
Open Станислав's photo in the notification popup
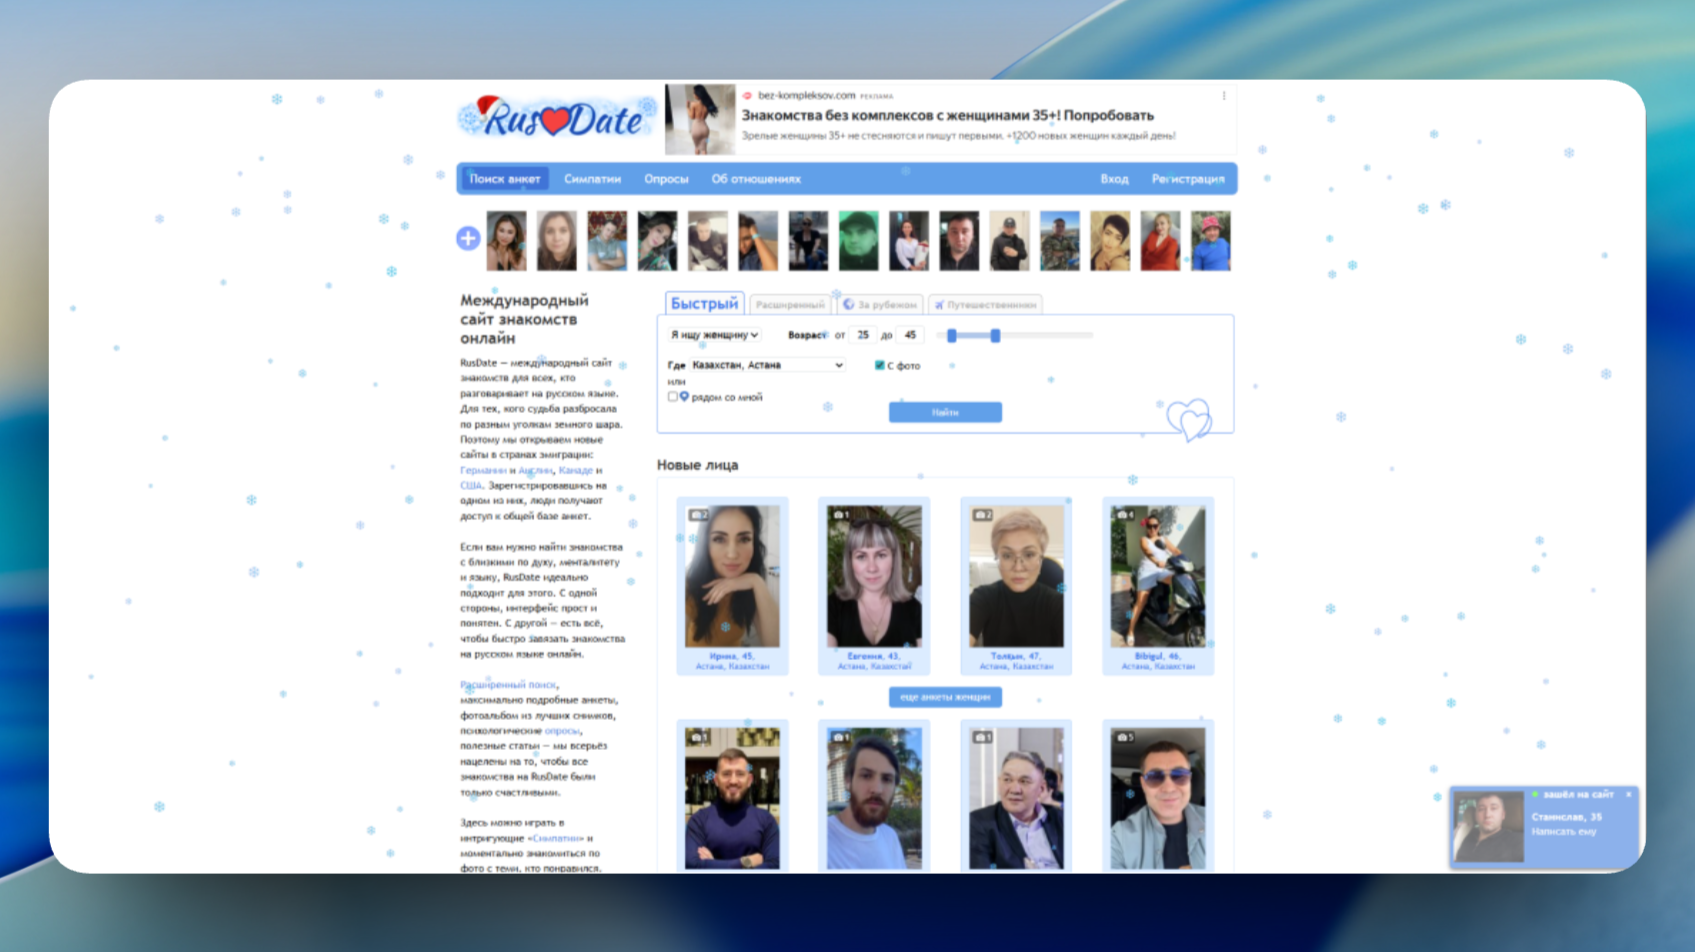click(x=1488, y=827)
